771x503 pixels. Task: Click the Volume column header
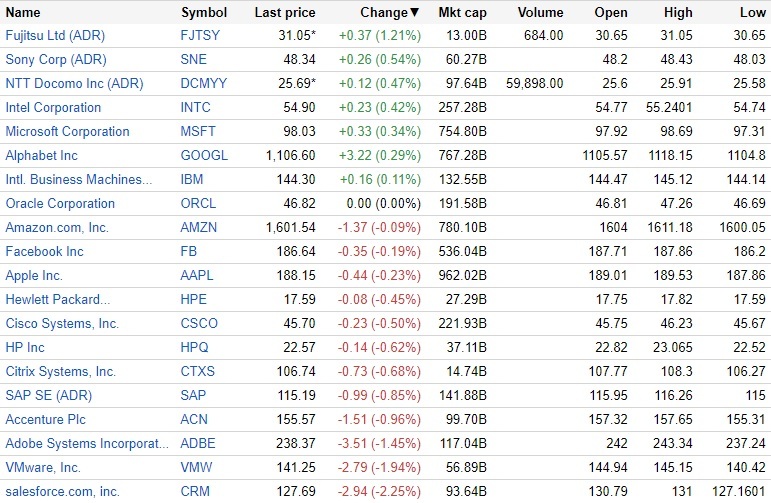click(540, 13)
